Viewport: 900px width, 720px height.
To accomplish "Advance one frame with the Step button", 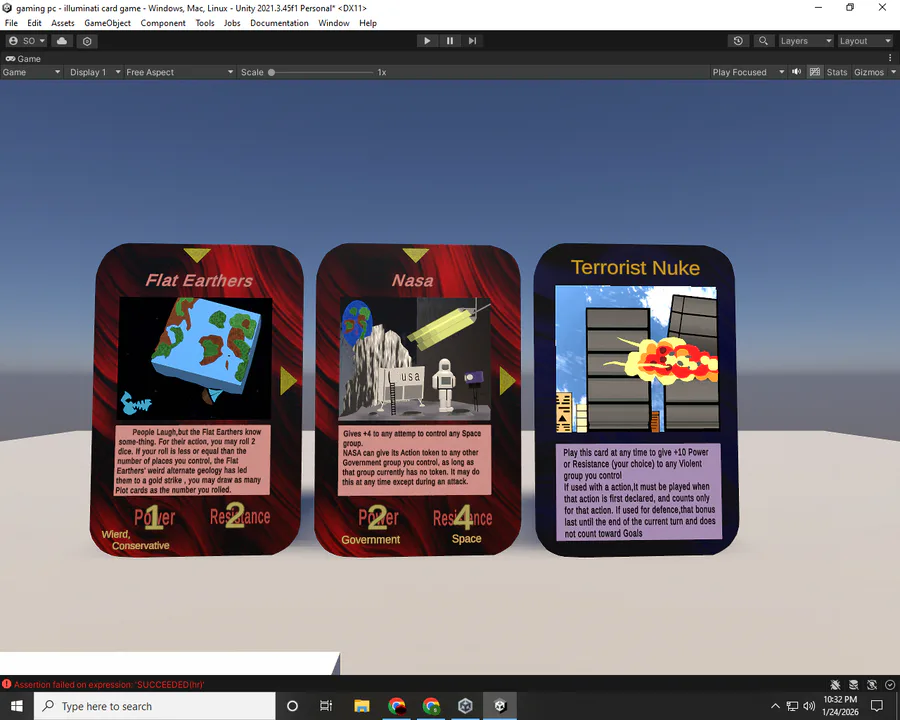I will click(472, 41).
